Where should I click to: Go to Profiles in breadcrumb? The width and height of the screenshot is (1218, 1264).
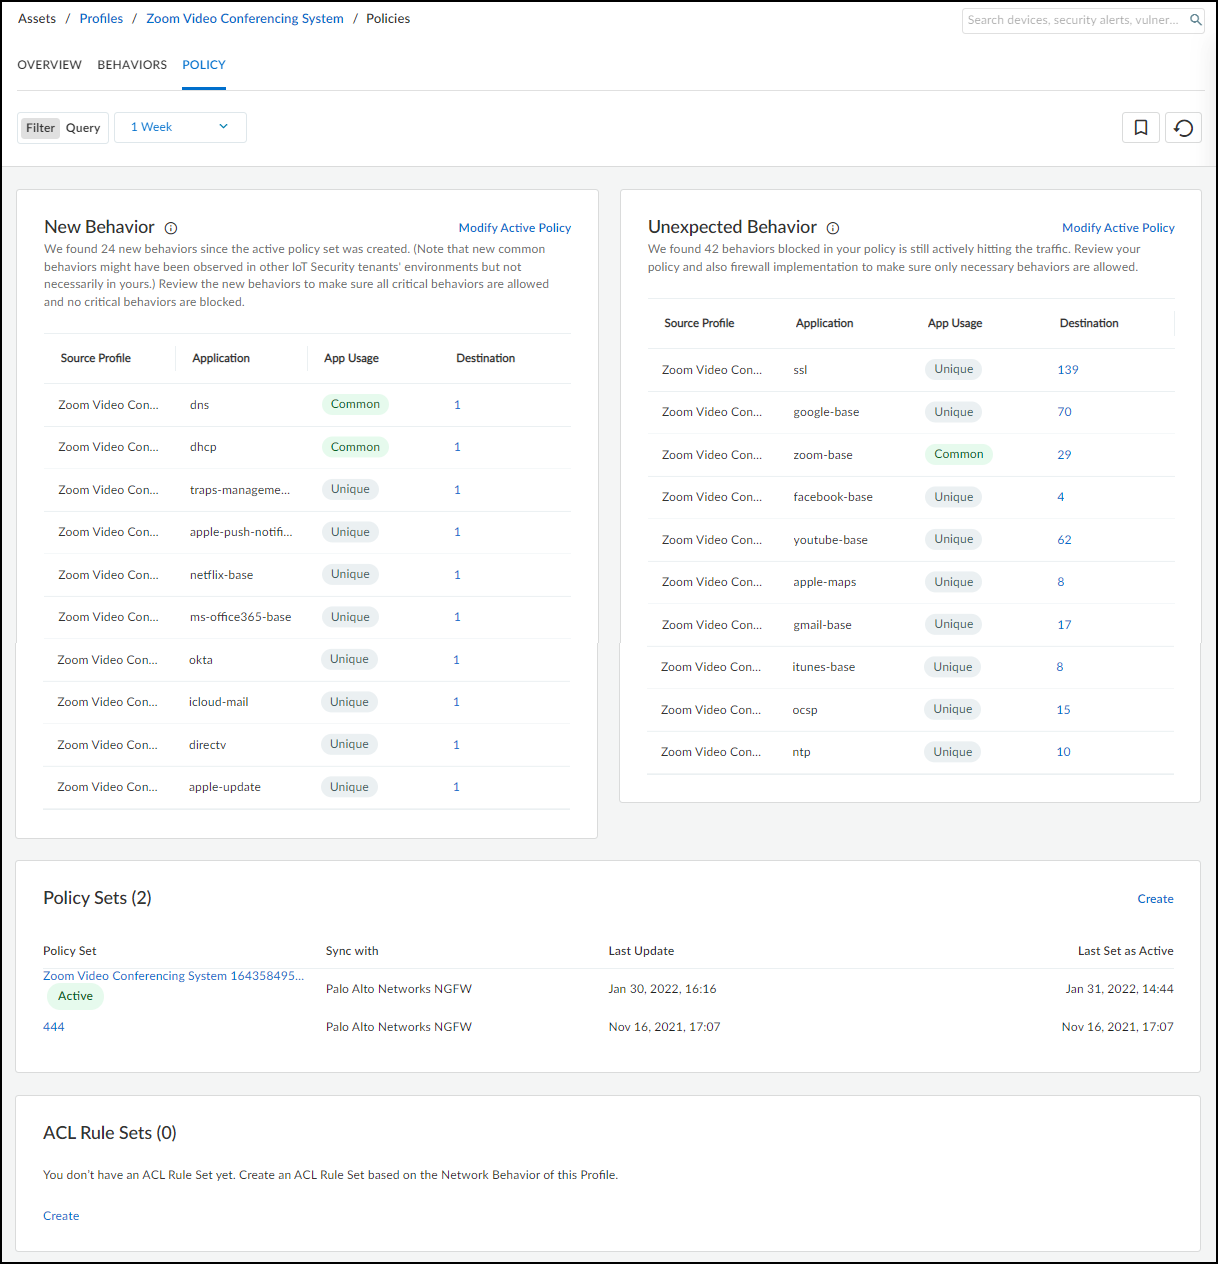pos(102,19)
